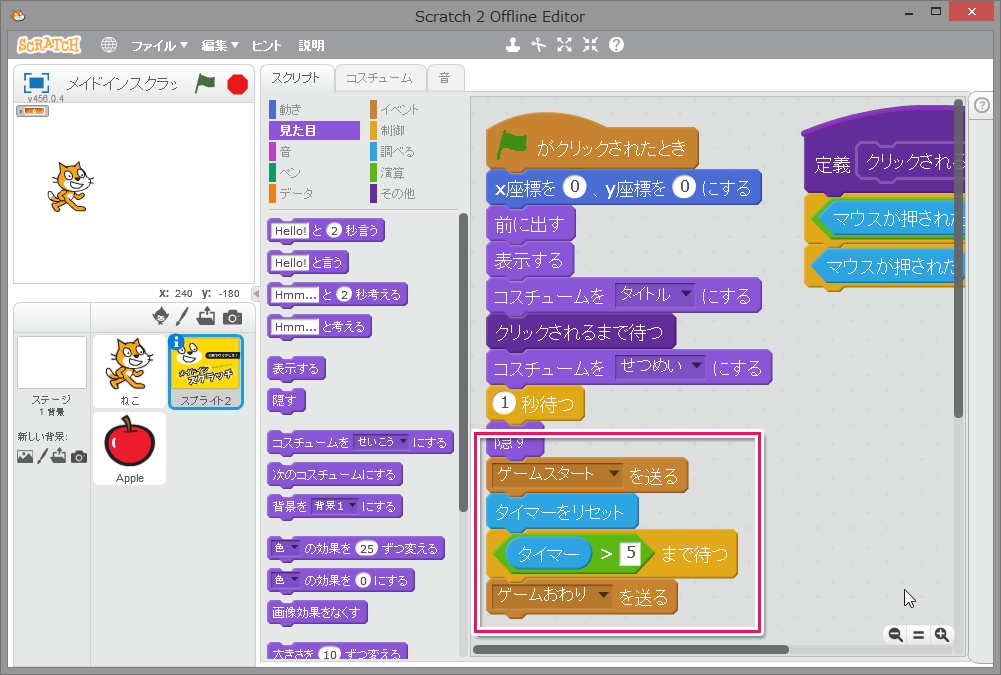The image size is (1001, 675).
Task: Reset scripts area zoom with equals icon
Action: tap(919, 634)
